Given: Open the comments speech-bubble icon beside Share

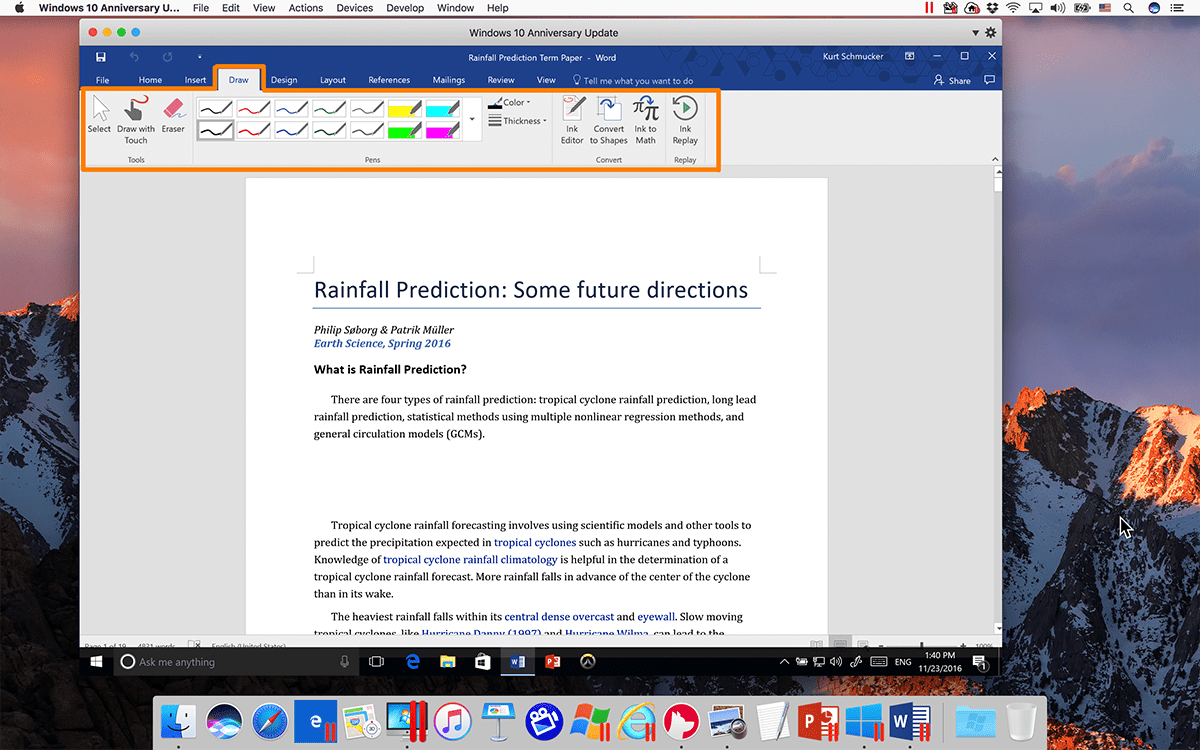Looking at the screenshot, I should click(989, 80).
